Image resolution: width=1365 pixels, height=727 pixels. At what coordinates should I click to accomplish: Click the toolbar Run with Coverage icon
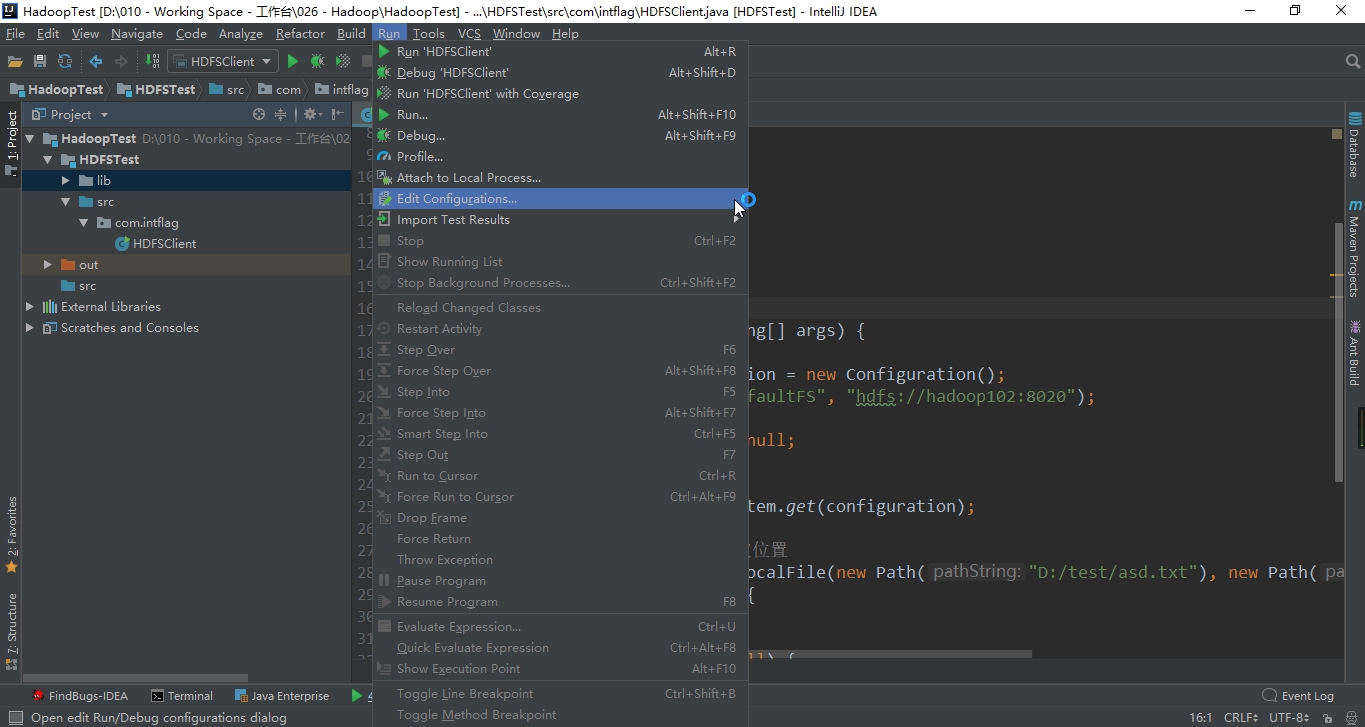click(x=343, y=61)
